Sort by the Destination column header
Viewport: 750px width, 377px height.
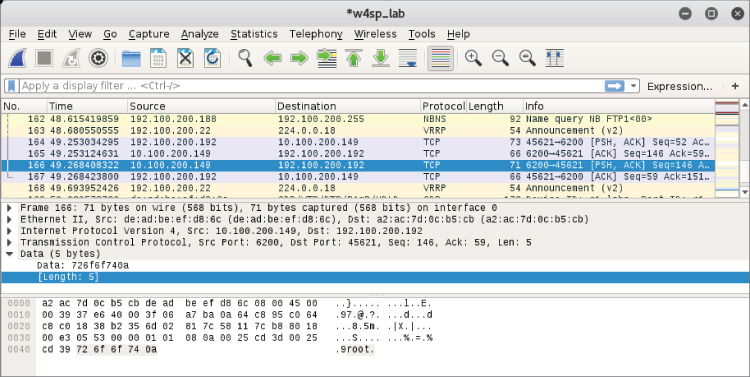point(348,106)
